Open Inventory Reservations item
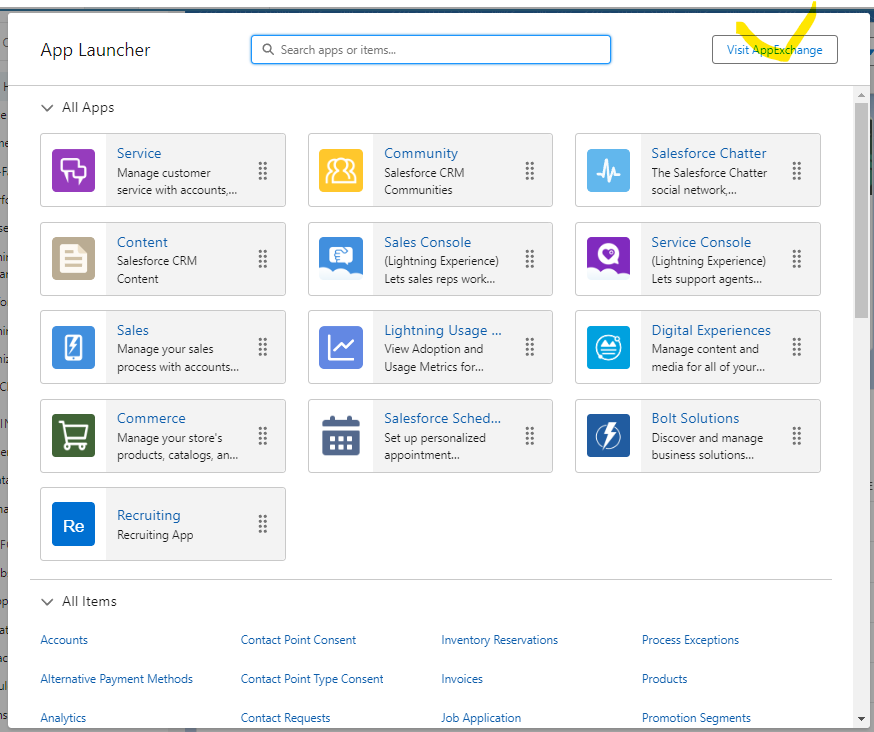 499,640
